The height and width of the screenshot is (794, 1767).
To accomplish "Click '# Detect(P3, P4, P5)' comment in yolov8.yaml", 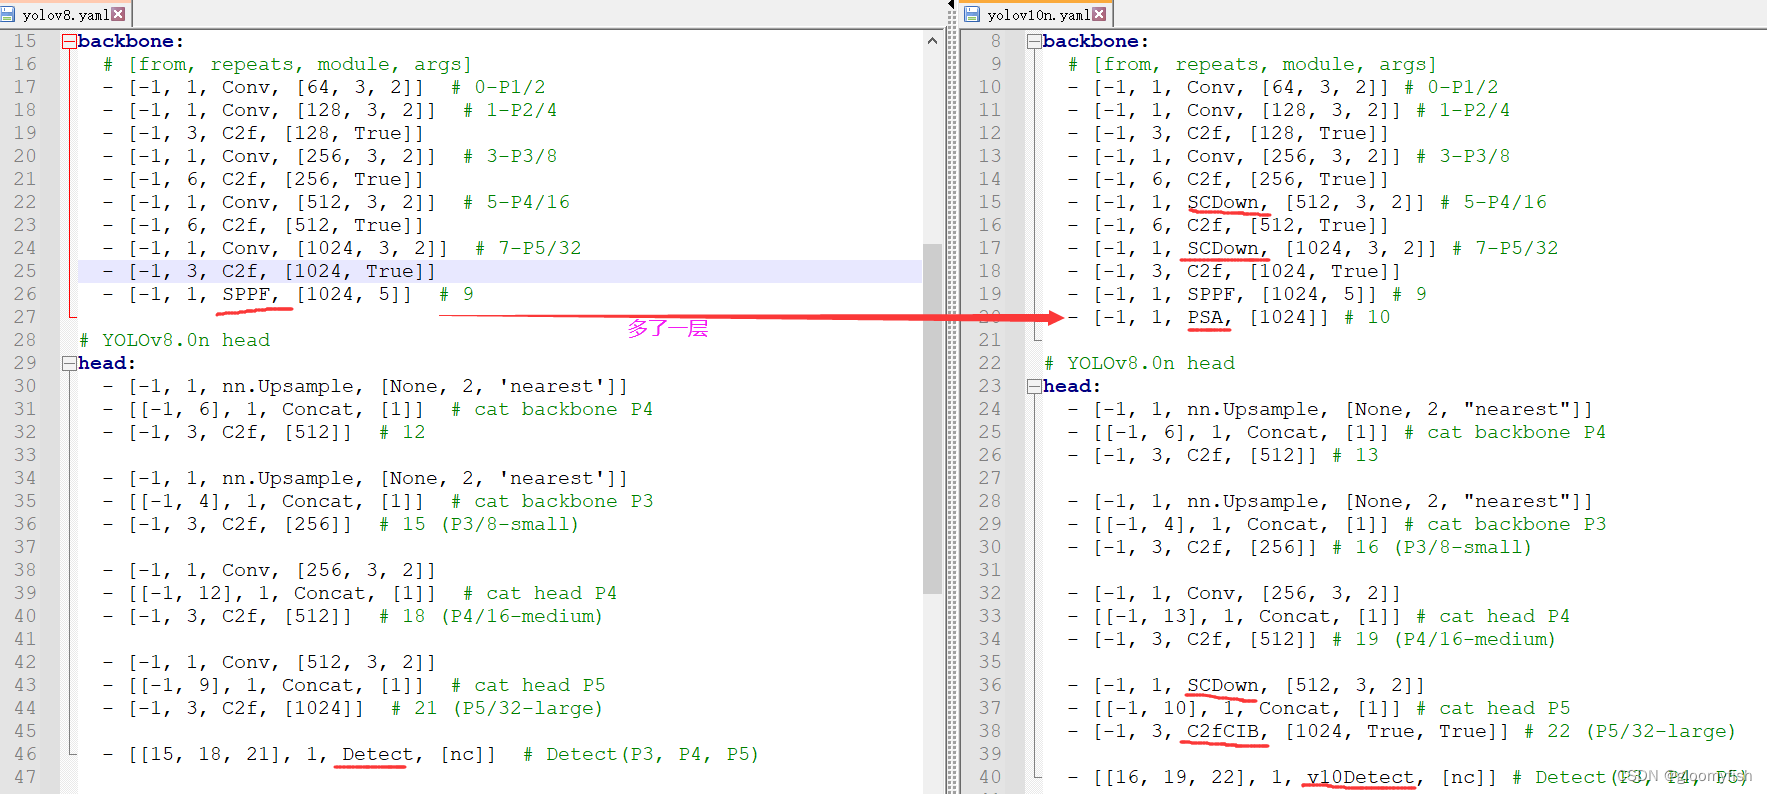I will pos(641,754).
